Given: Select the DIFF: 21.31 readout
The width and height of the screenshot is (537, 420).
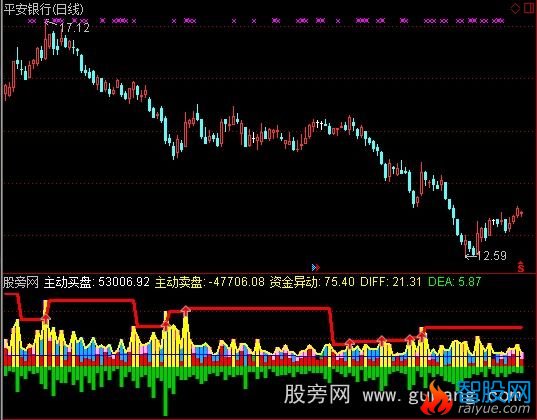Looking at the screenshot, I should pyautogui.click(x=391, y=282).
